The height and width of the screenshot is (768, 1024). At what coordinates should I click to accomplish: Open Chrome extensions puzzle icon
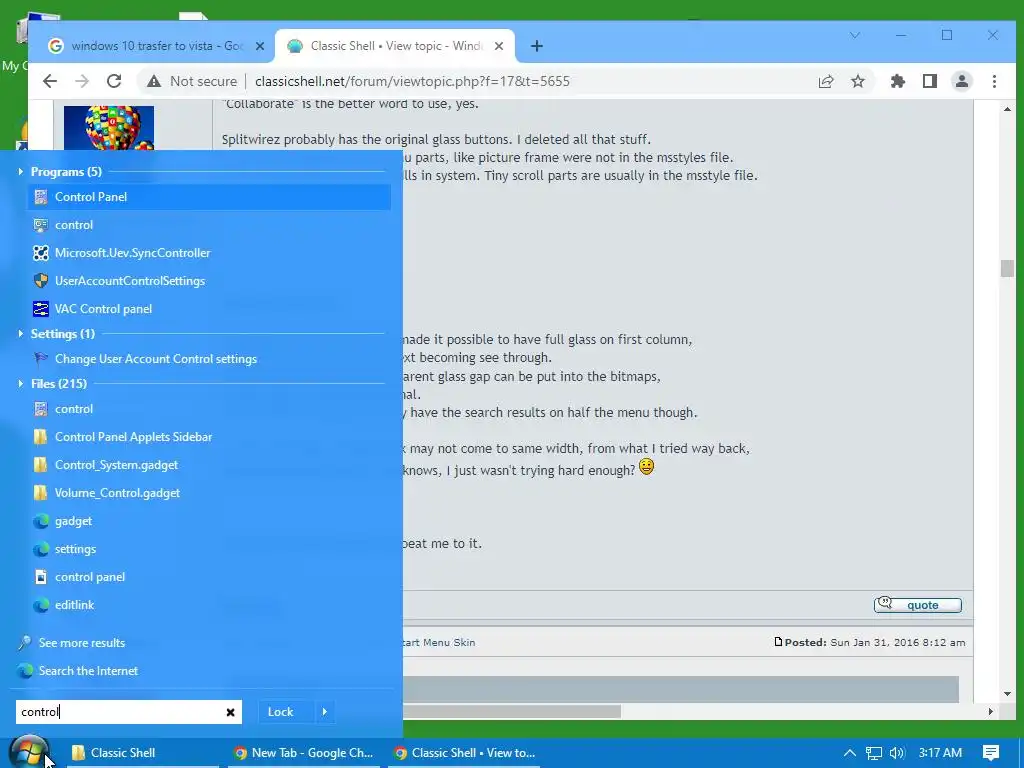tap(898, 81)
